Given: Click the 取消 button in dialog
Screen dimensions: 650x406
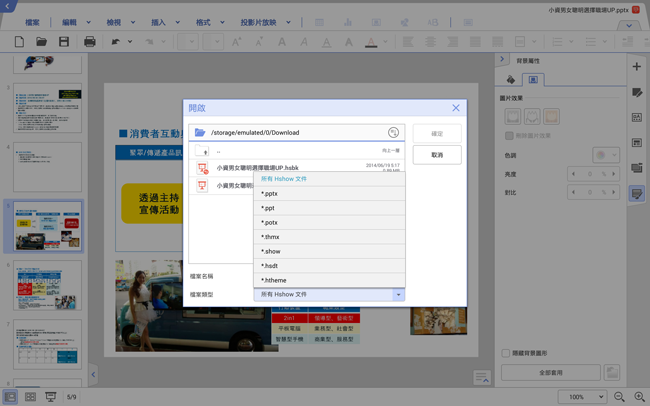Looking at the screenshot, I should pos(437,155).
